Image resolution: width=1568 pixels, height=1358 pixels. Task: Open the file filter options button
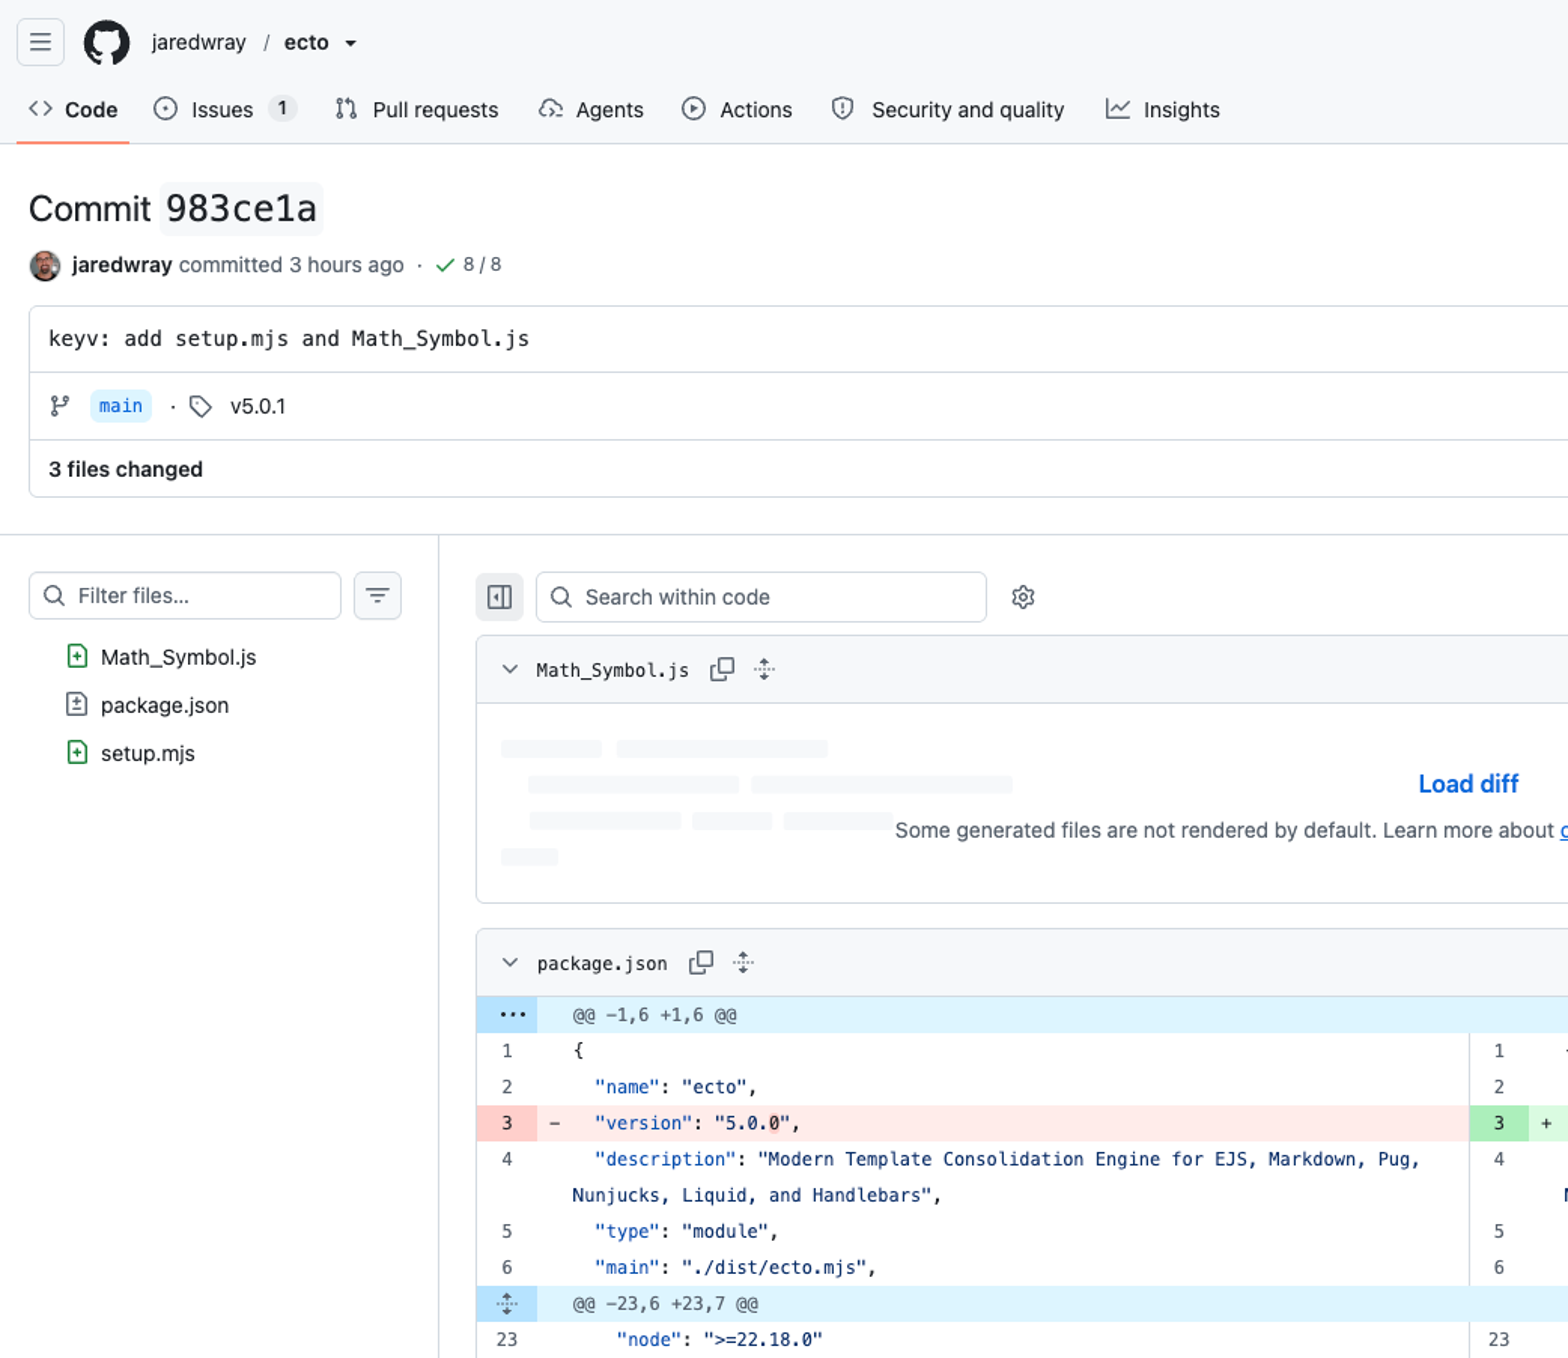377,596
